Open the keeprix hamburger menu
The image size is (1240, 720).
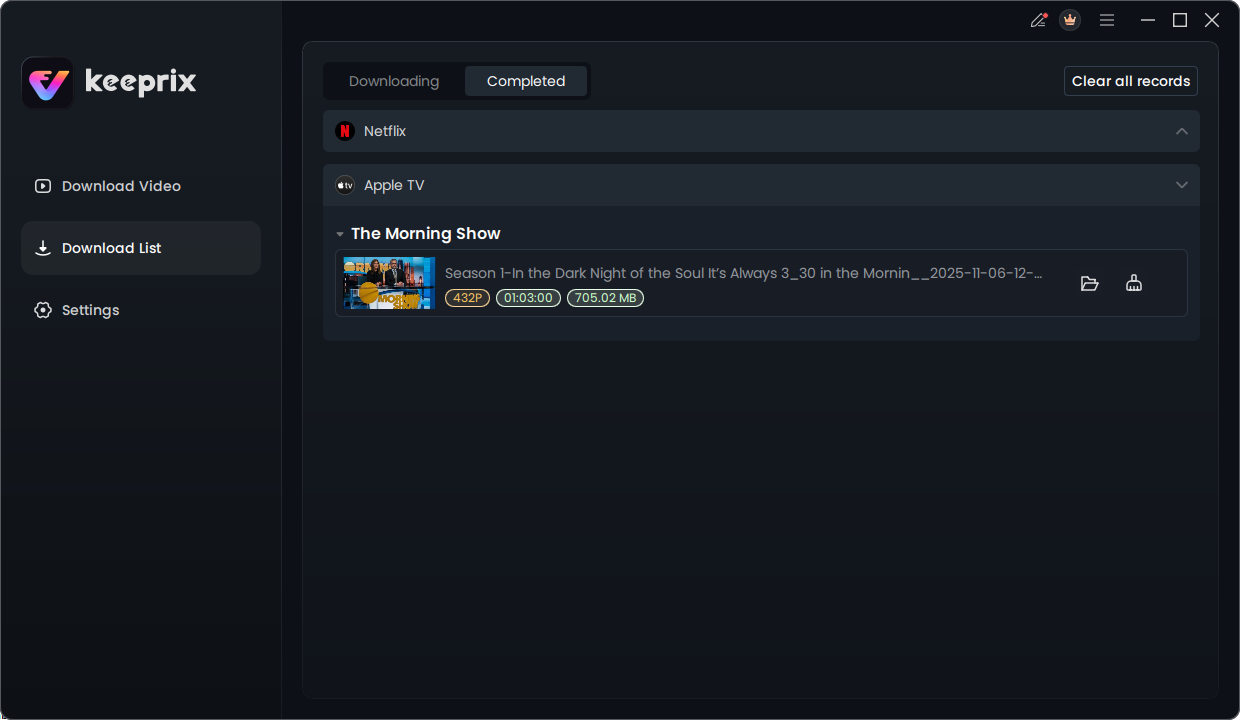pyautogui.click(x=1106, y=19)
